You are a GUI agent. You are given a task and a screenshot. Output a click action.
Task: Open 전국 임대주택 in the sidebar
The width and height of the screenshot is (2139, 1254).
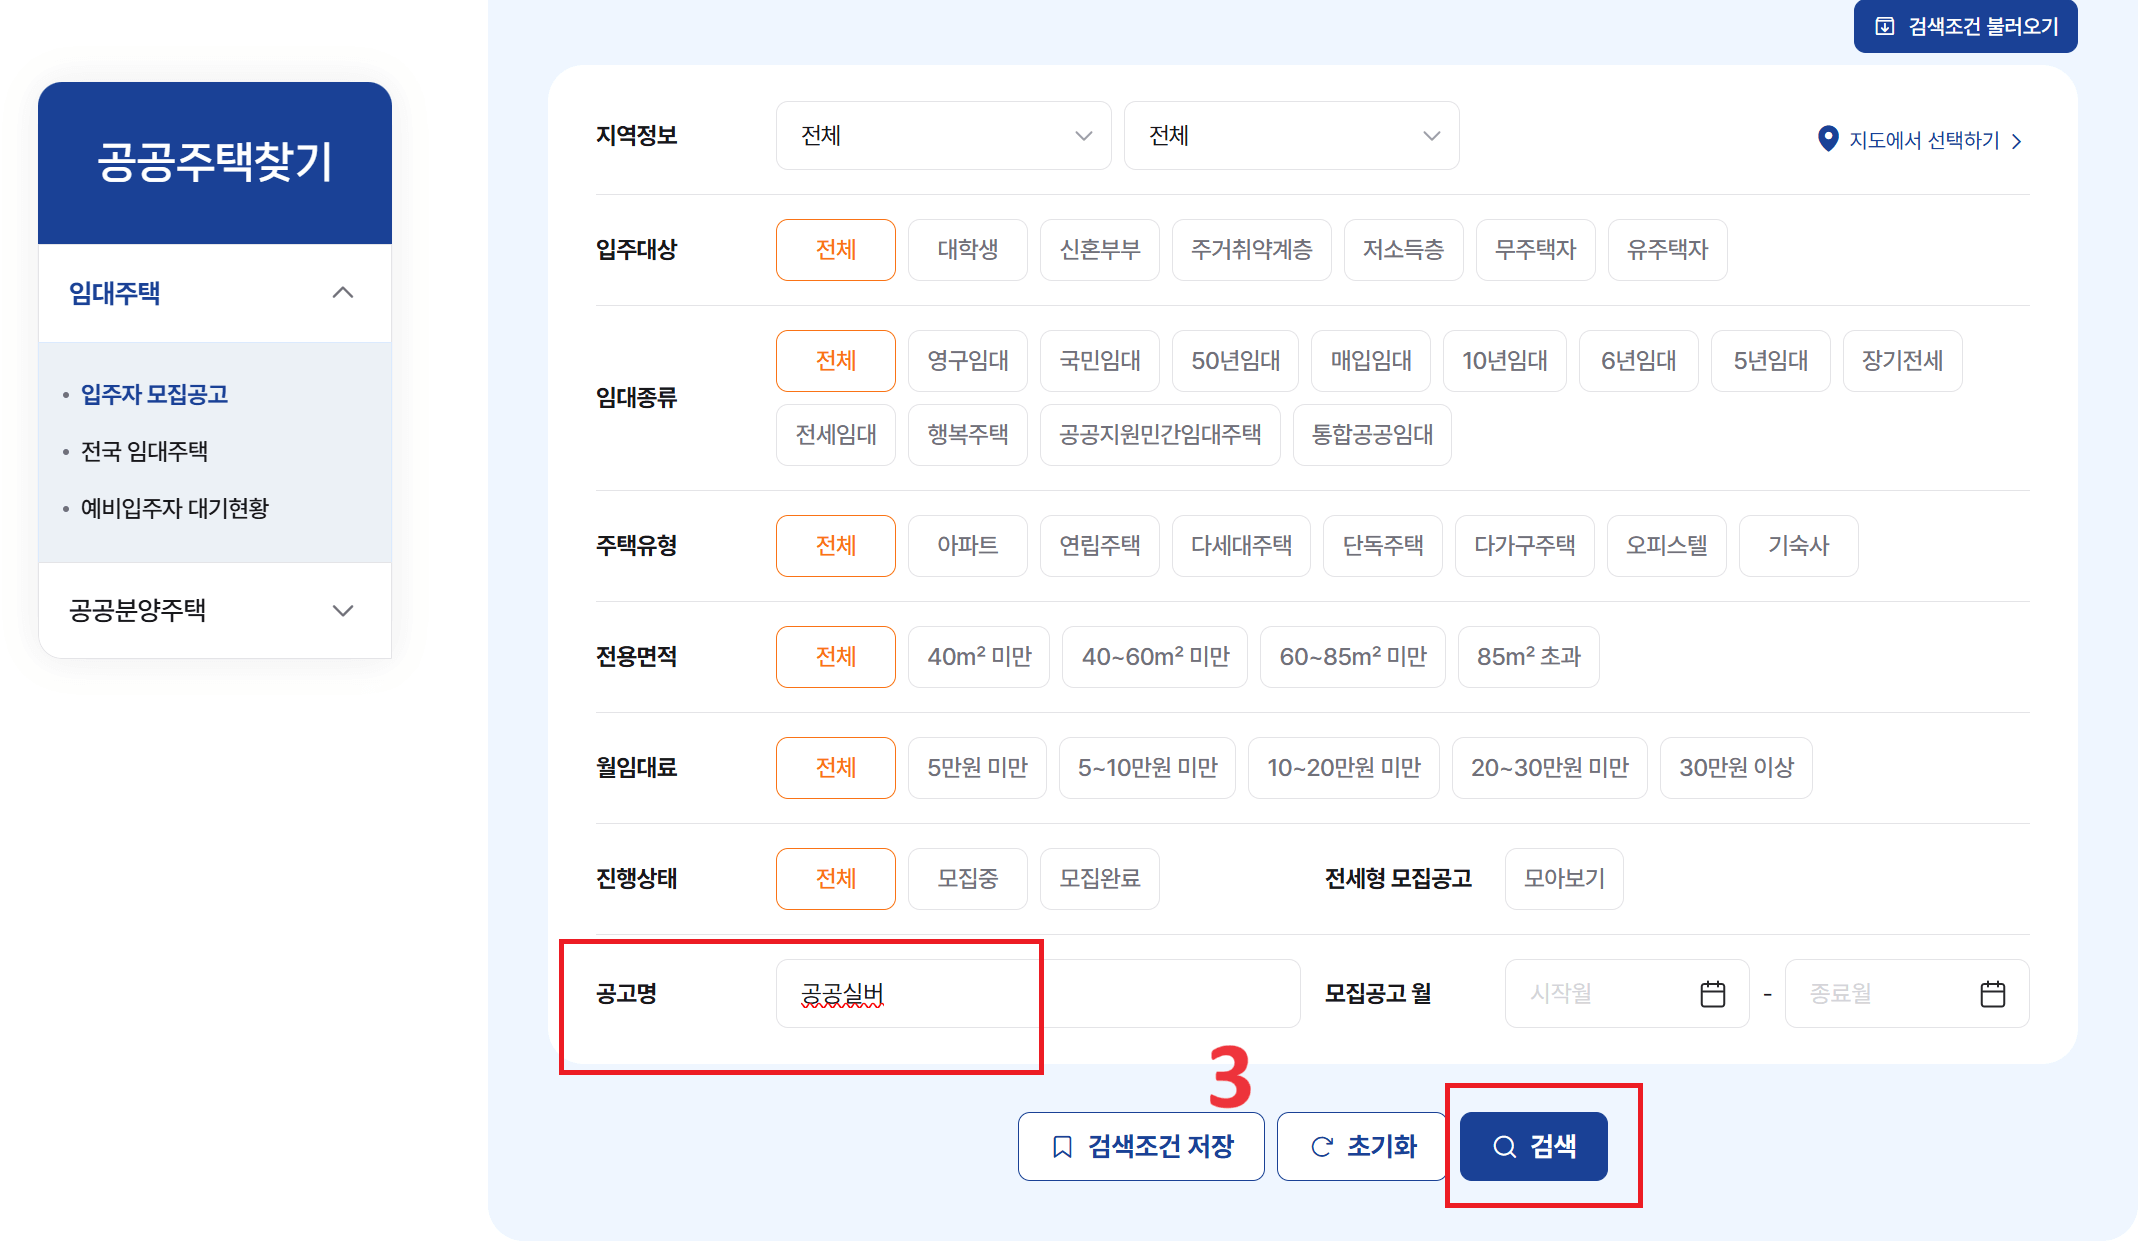coord(143,451)
